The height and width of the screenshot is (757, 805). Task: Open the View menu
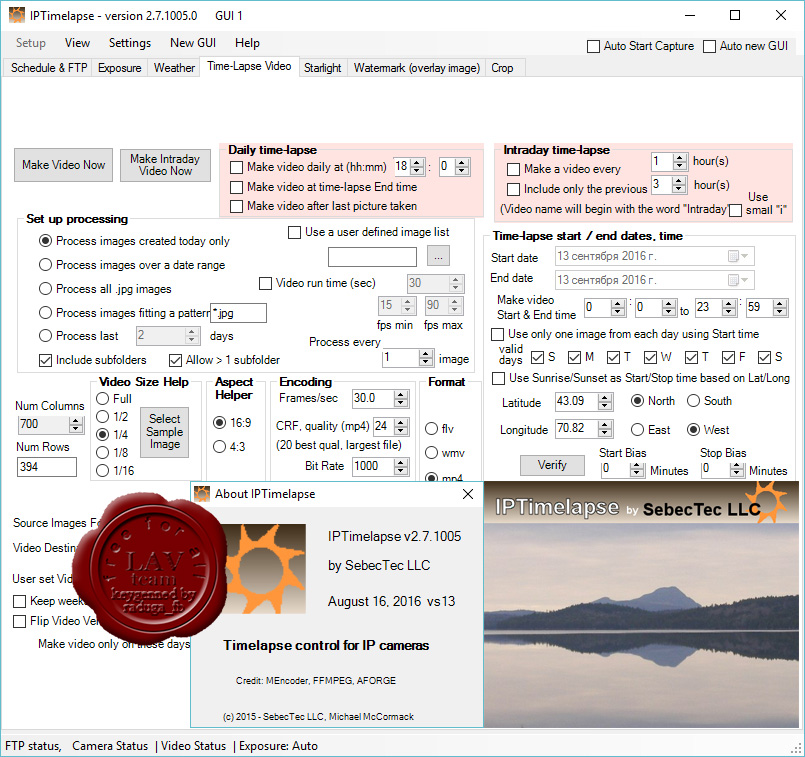(x=78, y=43)
